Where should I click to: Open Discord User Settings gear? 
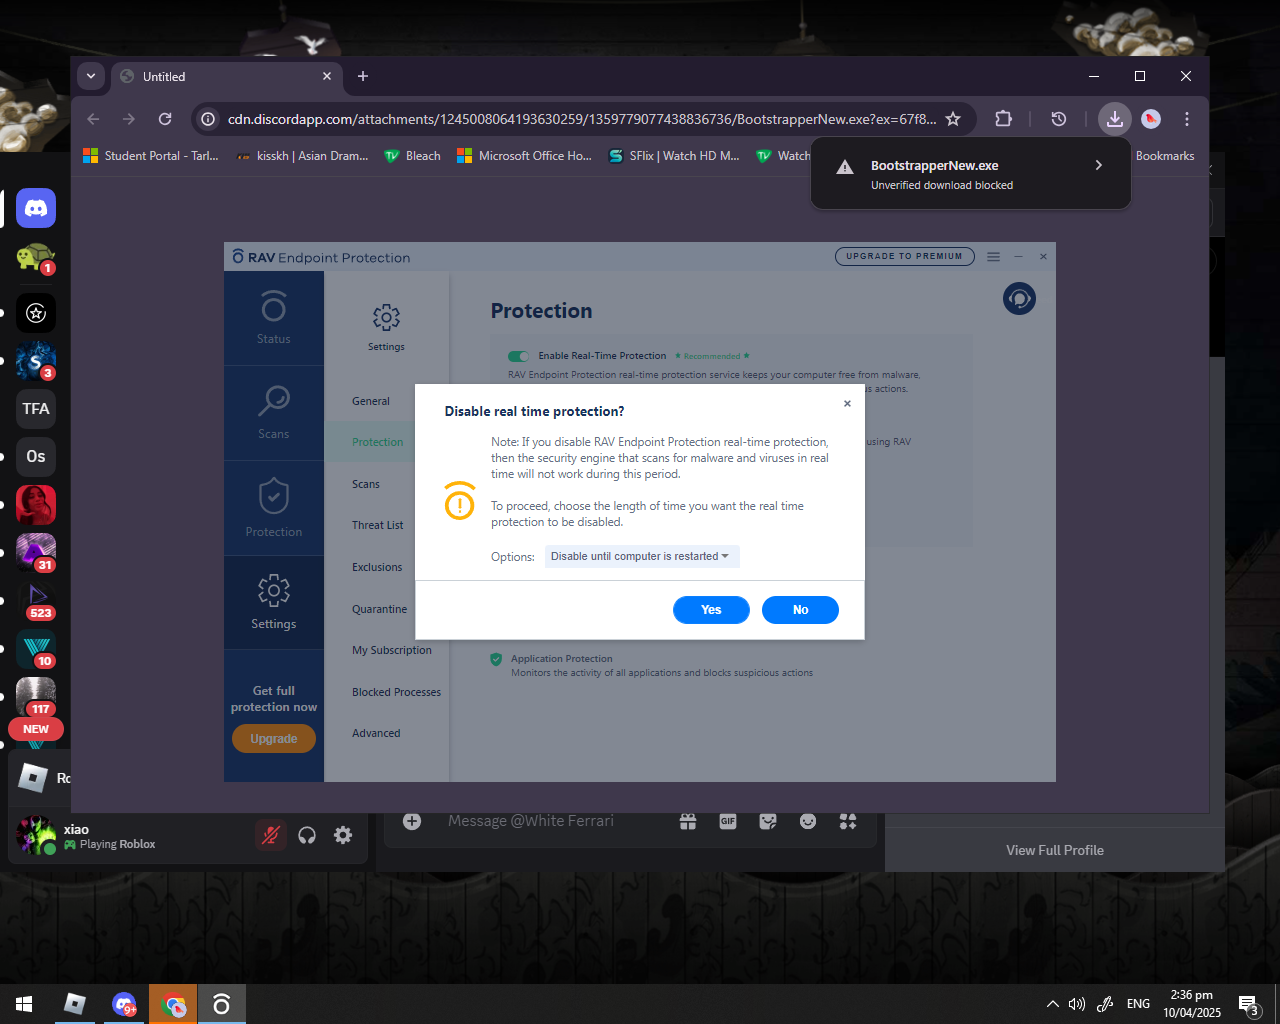343,836
